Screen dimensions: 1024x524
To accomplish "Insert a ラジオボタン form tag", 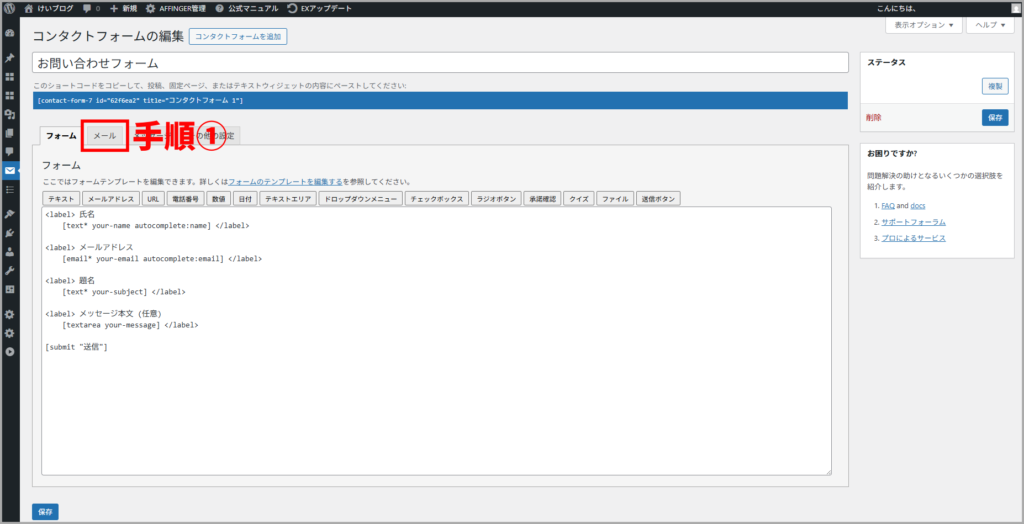I will click(x=496, y=199).
